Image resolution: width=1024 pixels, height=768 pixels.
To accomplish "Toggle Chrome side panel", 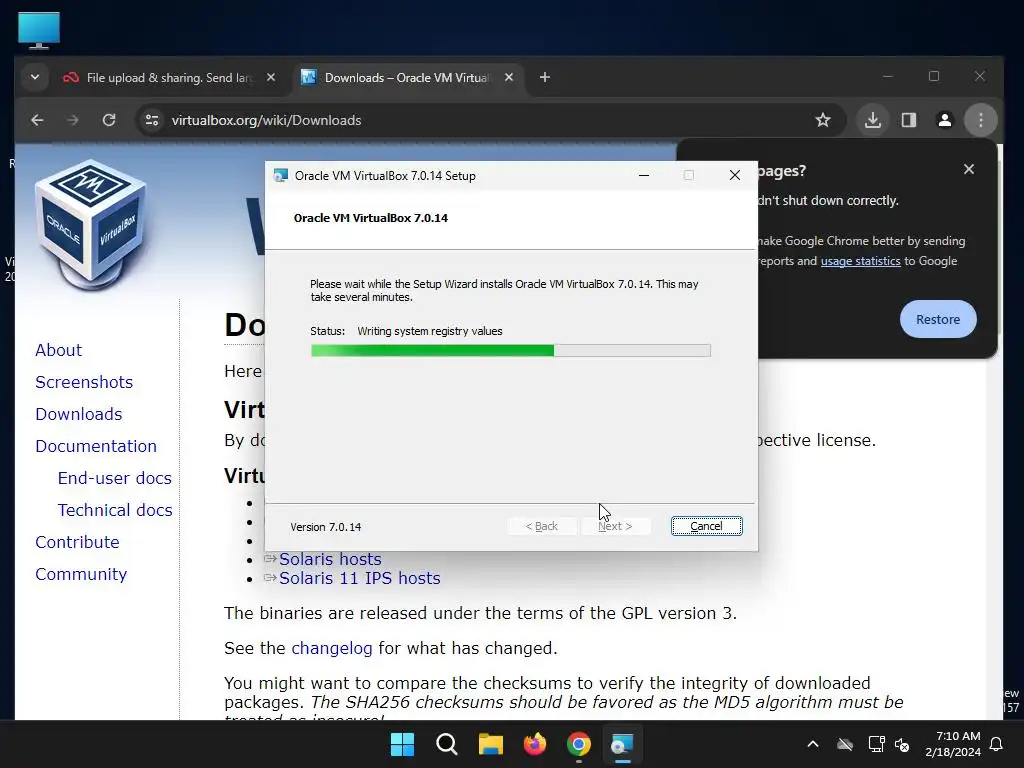I will 908,120.
